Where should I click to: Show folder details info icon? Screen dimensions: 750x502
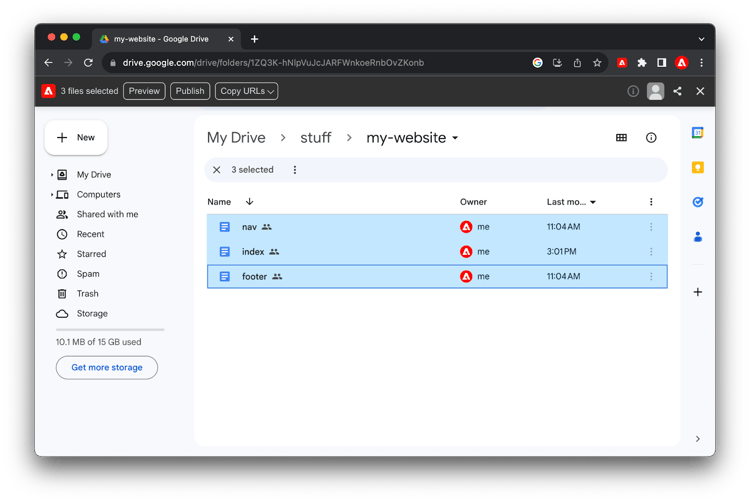click(x=651, y=138)
